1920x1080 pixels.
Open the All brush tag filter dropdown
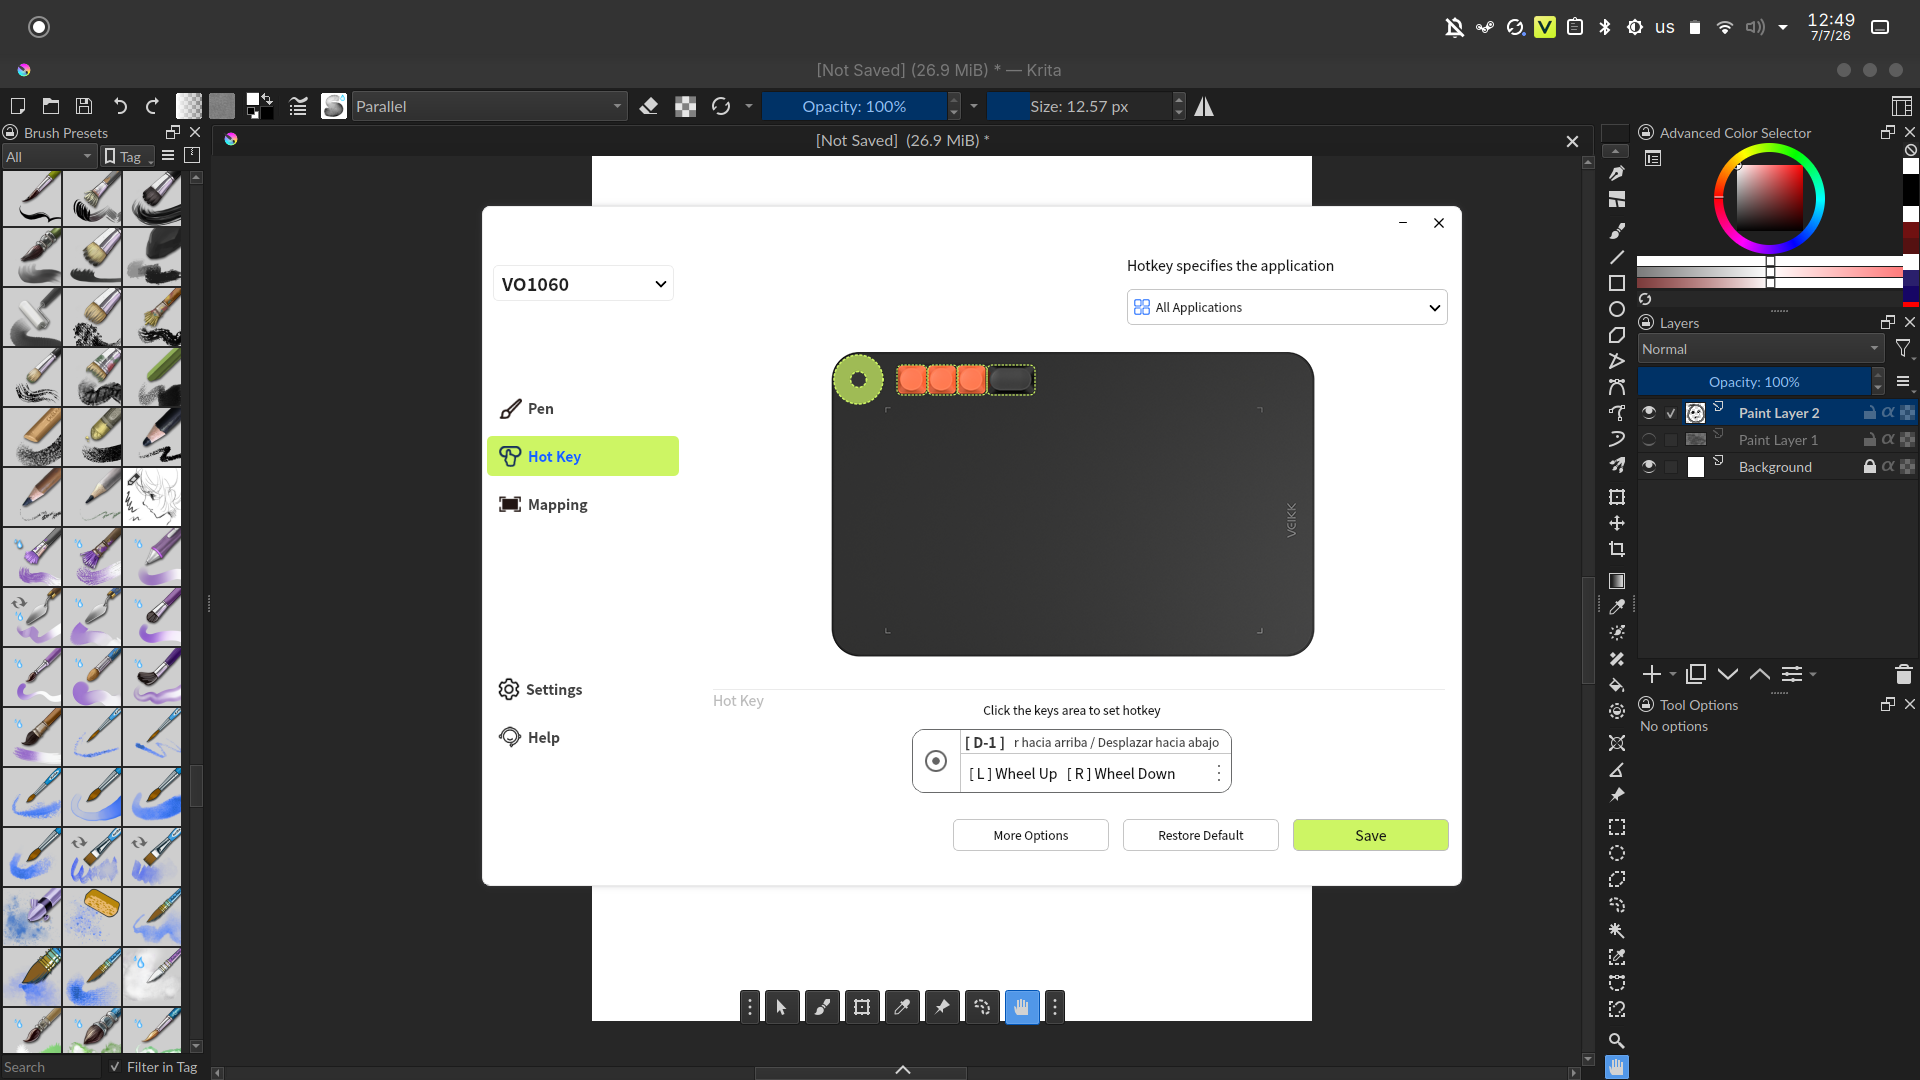click(x=49, y=157)
